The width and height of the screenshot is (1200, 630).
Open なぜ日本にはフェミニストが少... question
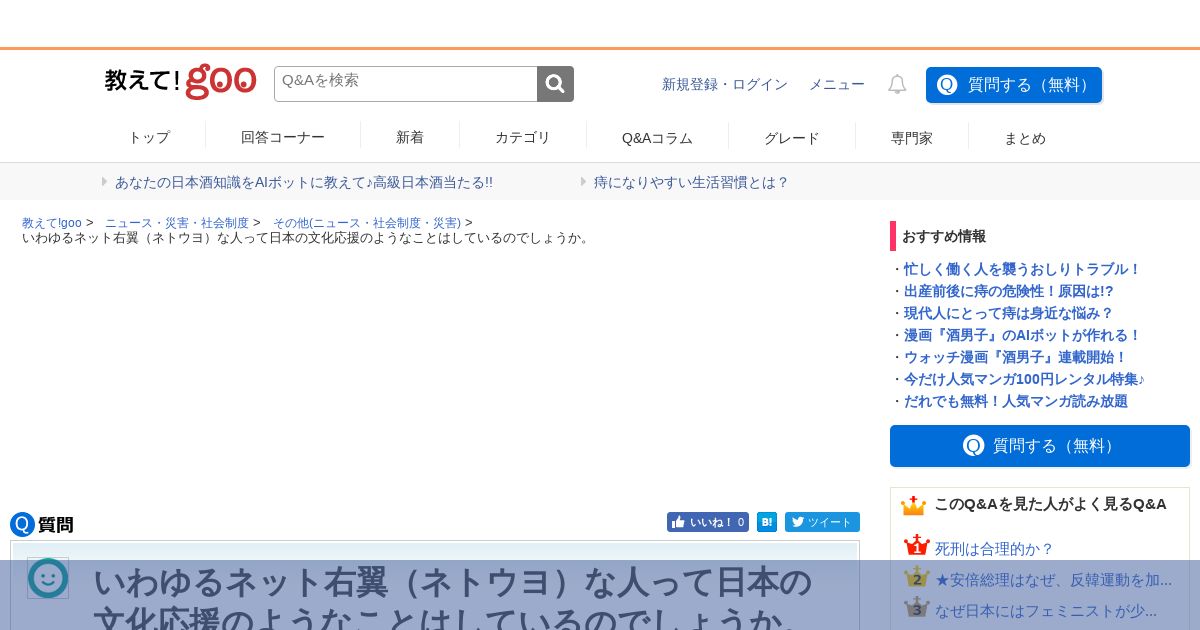coord(1046,610)
